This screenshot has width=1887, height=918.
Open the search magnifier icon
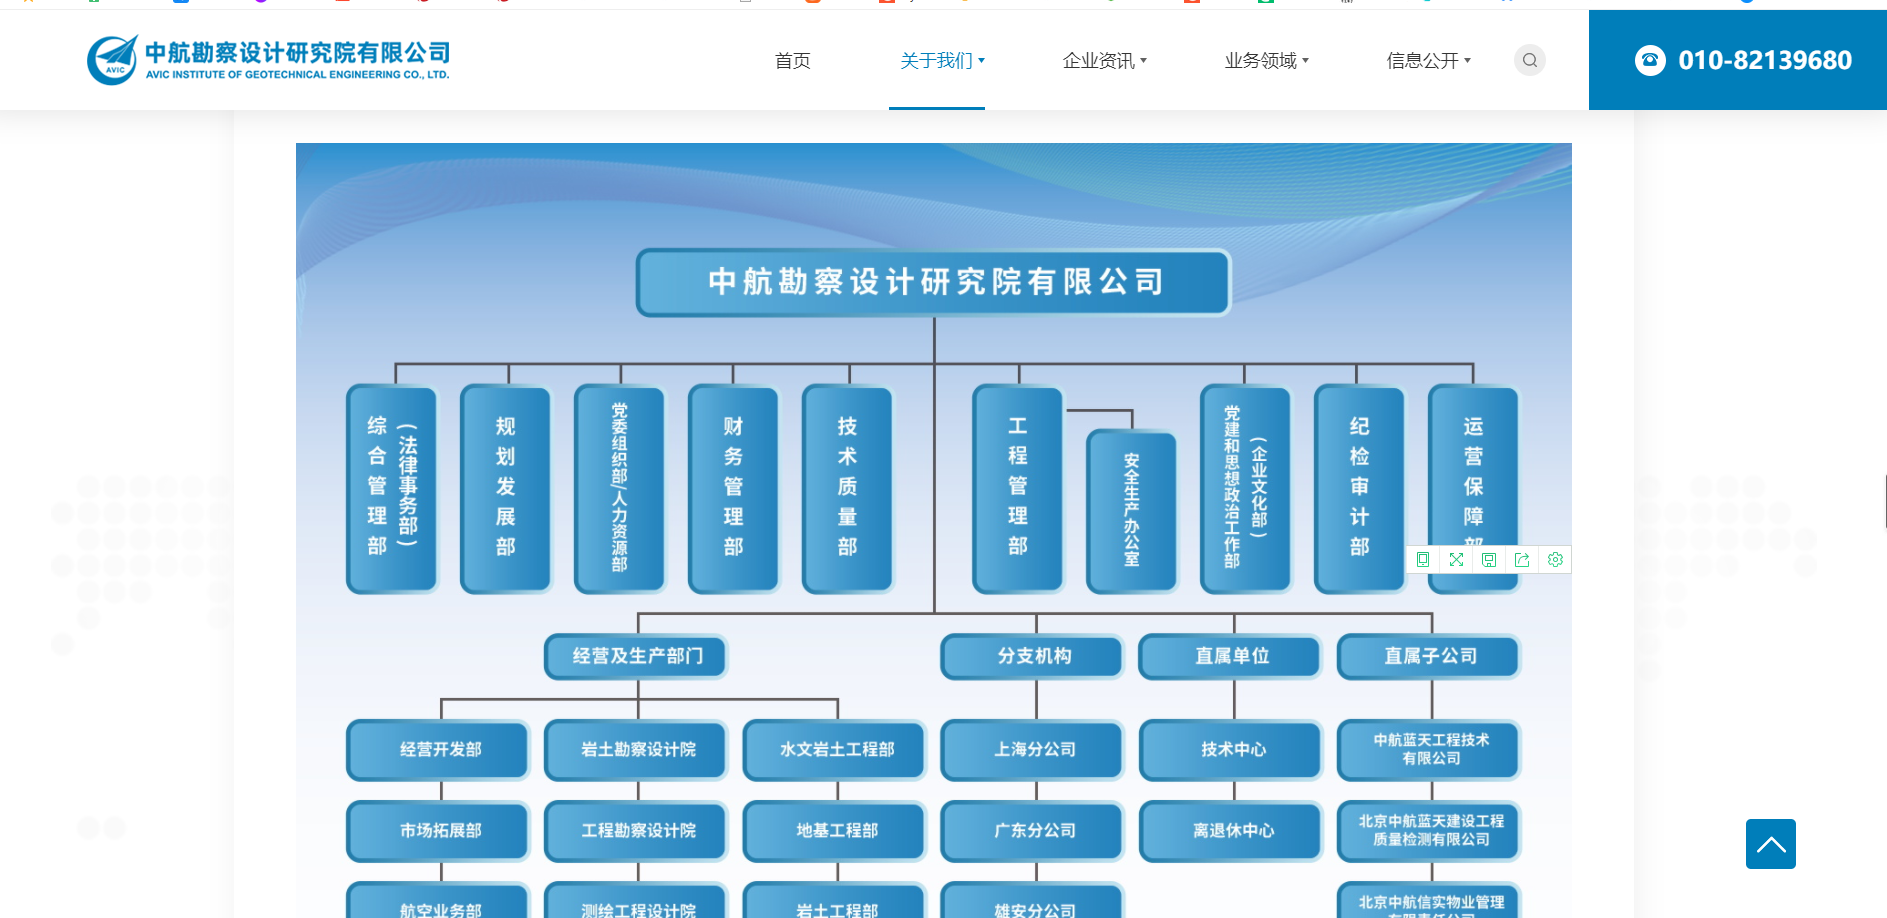[x=1530, y=60]
